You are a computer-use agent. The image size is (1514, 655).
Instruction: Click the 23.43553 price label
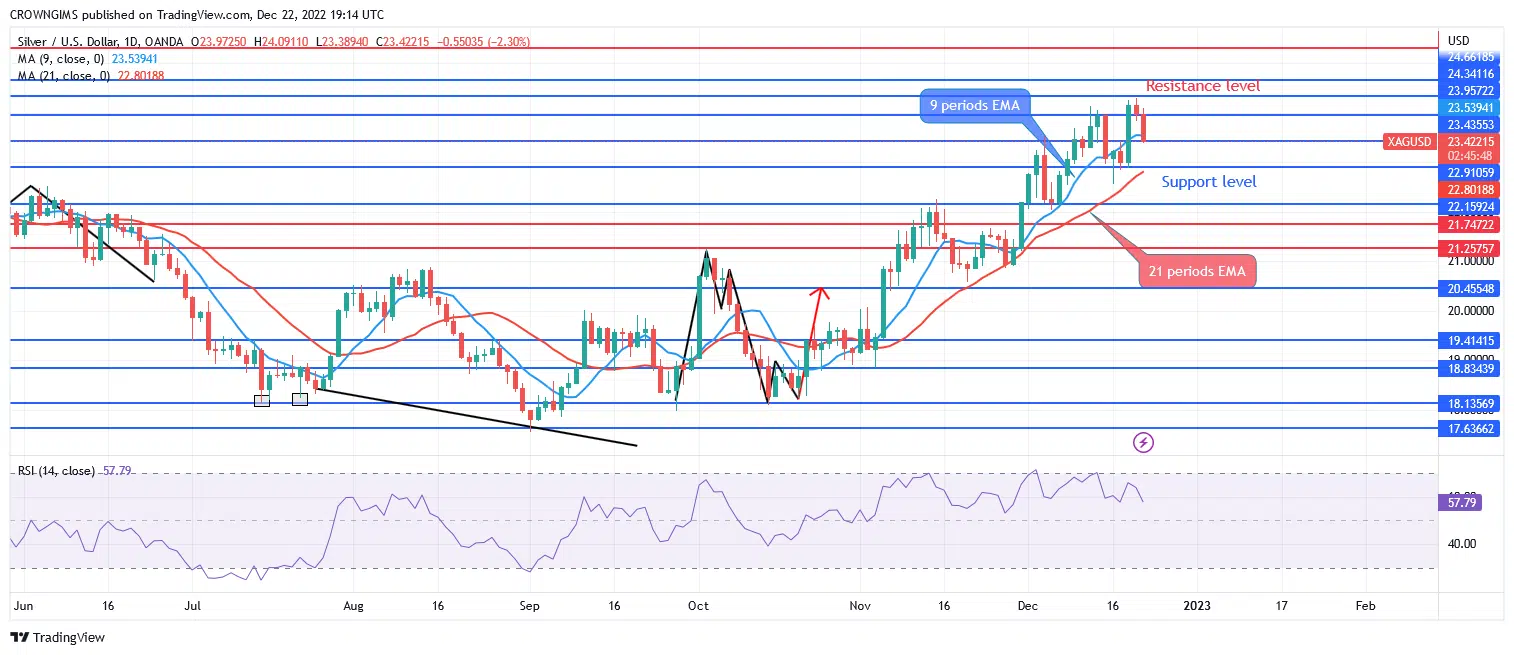point(1467,124)
